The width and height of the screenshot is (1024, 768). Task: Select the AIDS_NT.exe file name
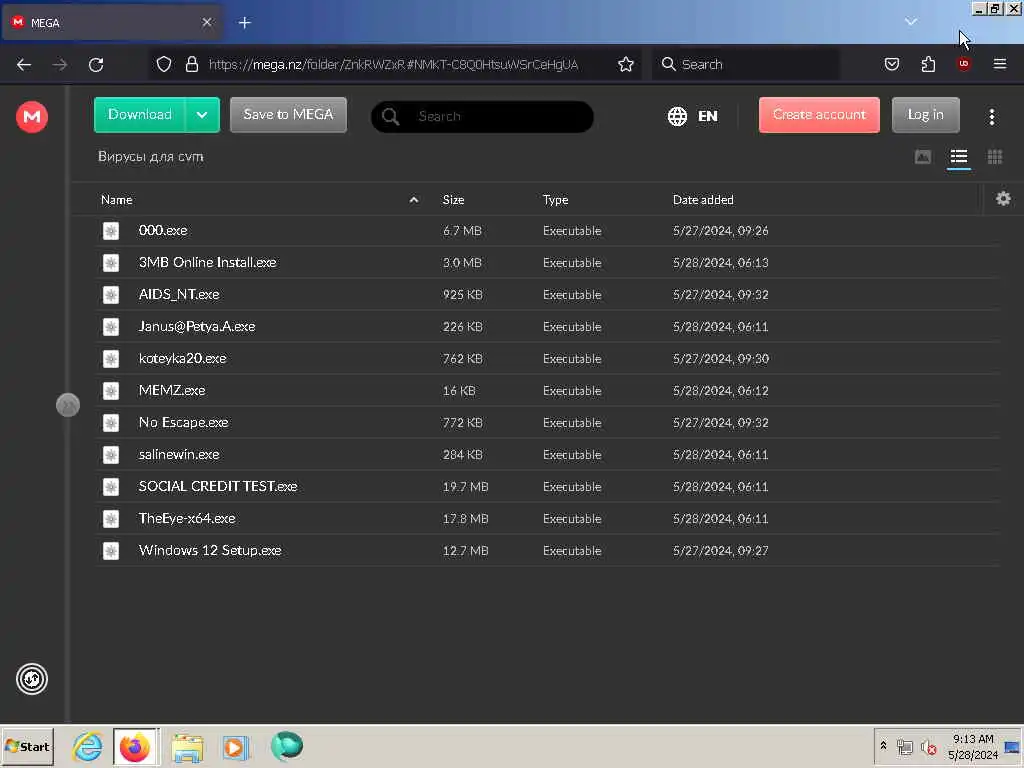click(x=179, y=295)
